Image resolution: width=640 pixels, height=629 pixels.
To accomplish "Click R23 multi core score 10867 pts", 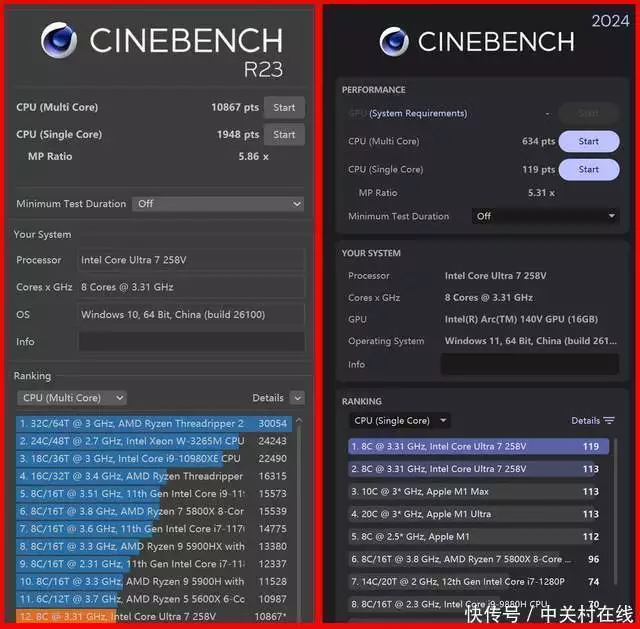I will 235,107.
